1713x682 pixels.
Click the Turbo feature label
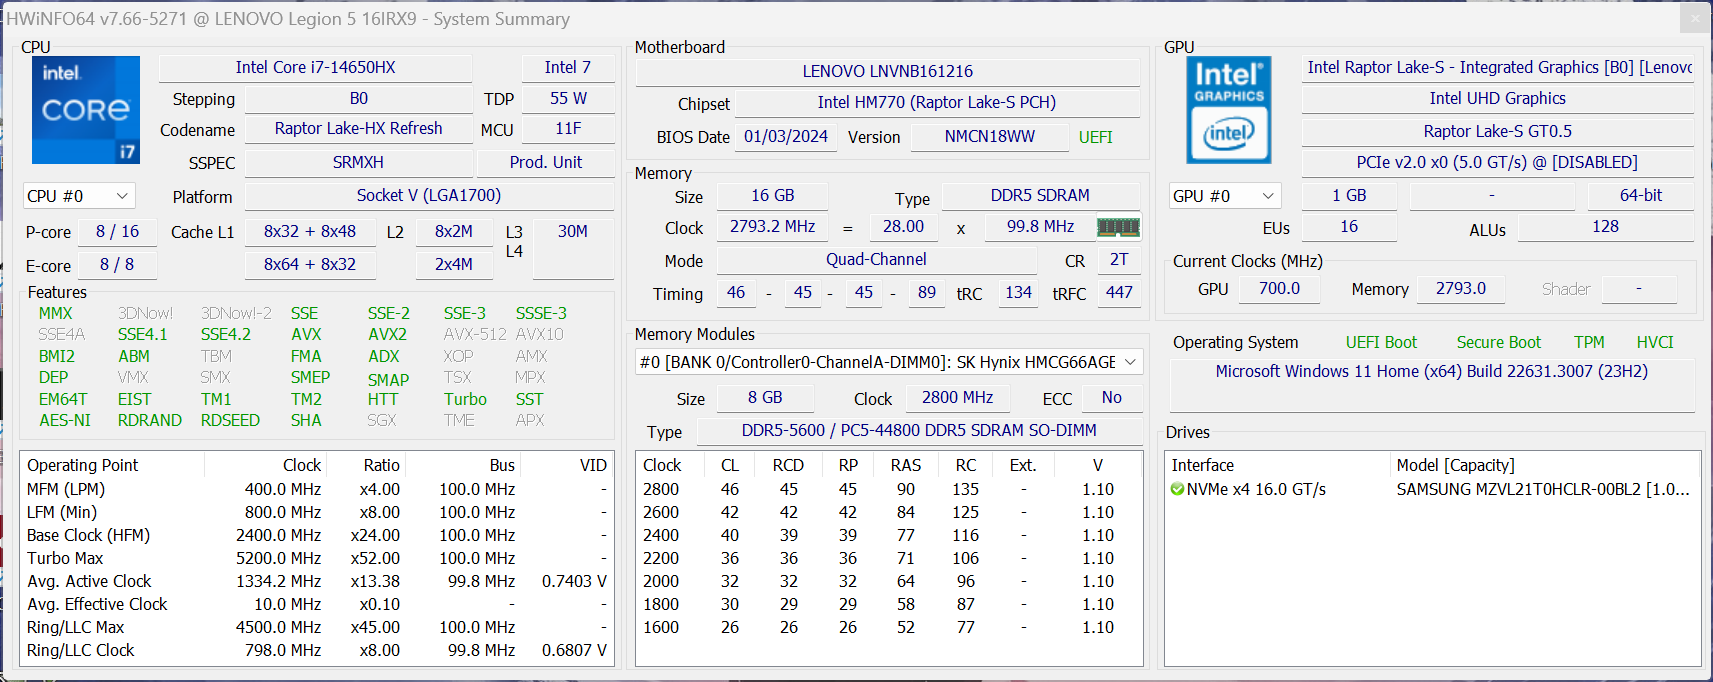(465, 399)
